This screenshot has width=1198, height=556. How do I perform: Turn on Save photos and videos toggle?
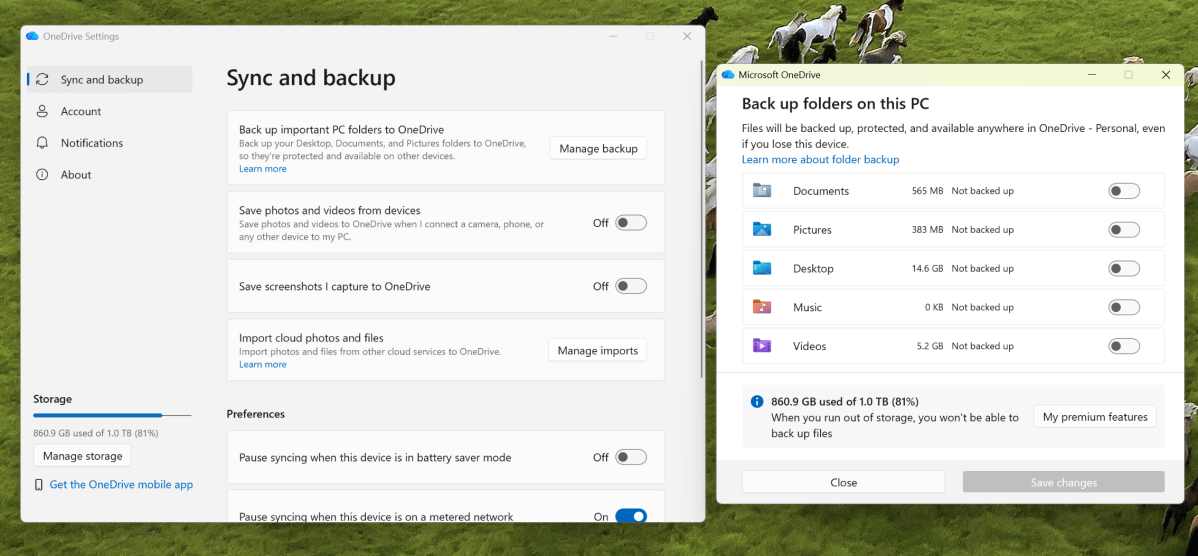tap(631, 223)
